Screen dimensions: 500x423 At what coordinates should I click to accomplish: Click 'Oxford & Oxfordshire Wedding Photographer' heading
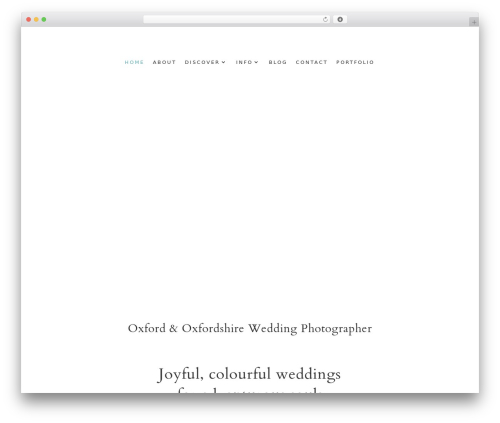coord(250,329)
